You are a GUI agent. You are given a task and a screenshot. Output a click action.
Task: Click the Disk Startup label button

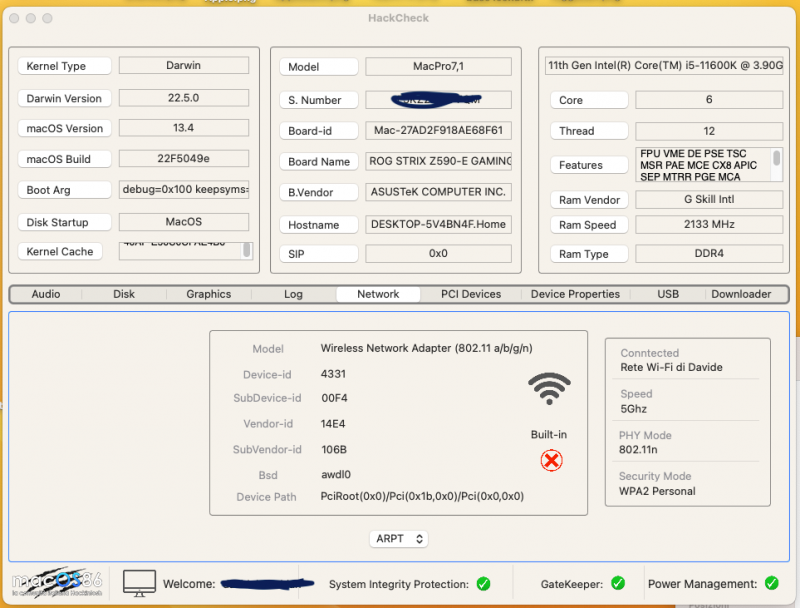(64, 222)
